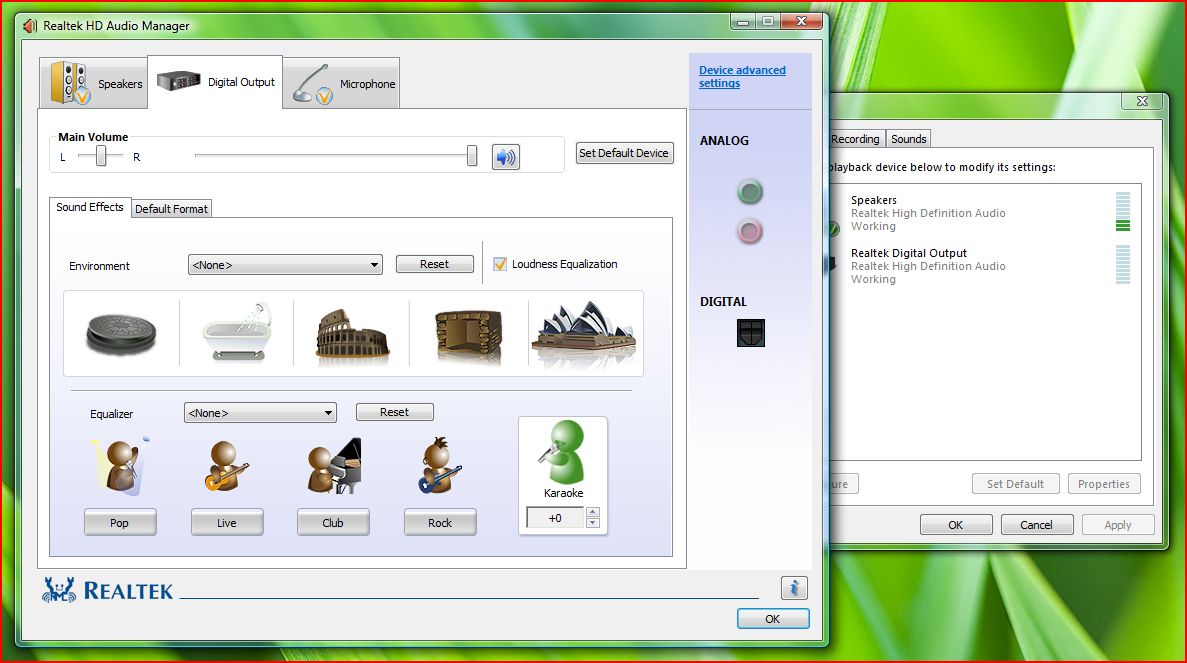Apply the Club equalizer button

[x=333, y=523]
